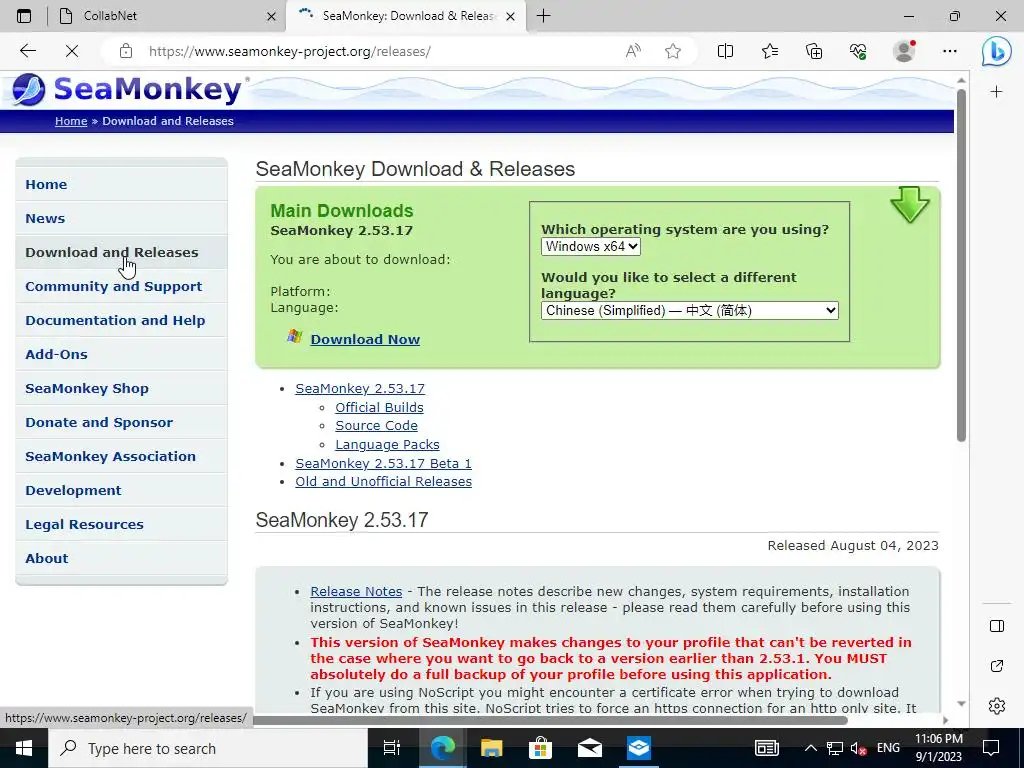The width and height of the screenshot is (1024, 768).
Task: Customize Edge sidebar gear icon
Action: click(x=997, y=706)
